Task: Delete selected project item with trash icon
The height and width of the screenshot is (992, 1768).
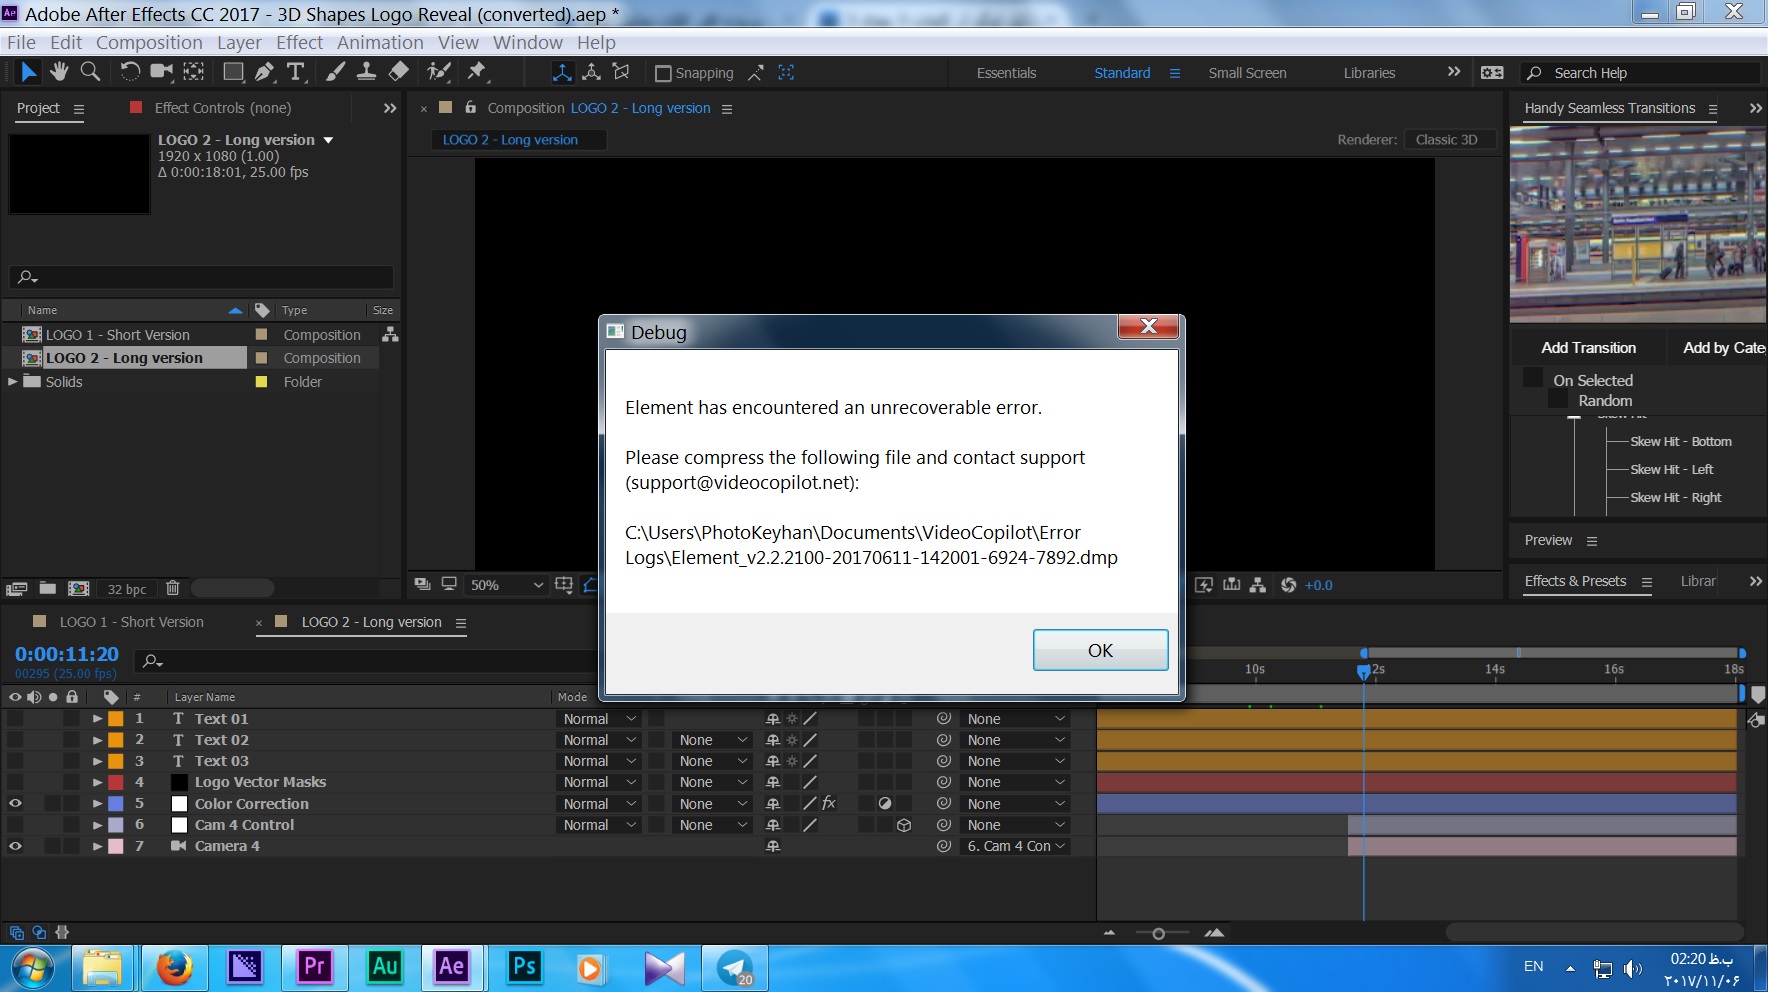Action: click(172, 588)
